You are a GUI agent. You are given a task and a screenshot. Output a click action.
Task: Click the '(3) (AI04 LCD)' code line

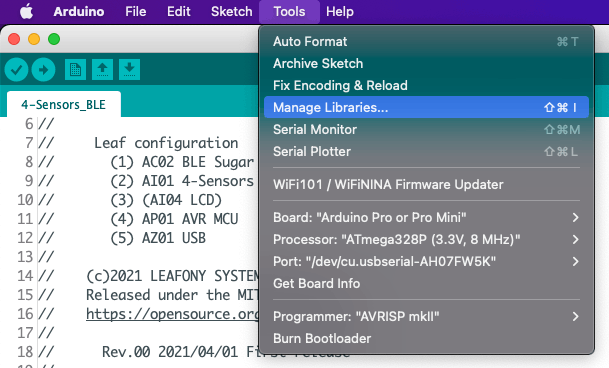click(166, 200)
